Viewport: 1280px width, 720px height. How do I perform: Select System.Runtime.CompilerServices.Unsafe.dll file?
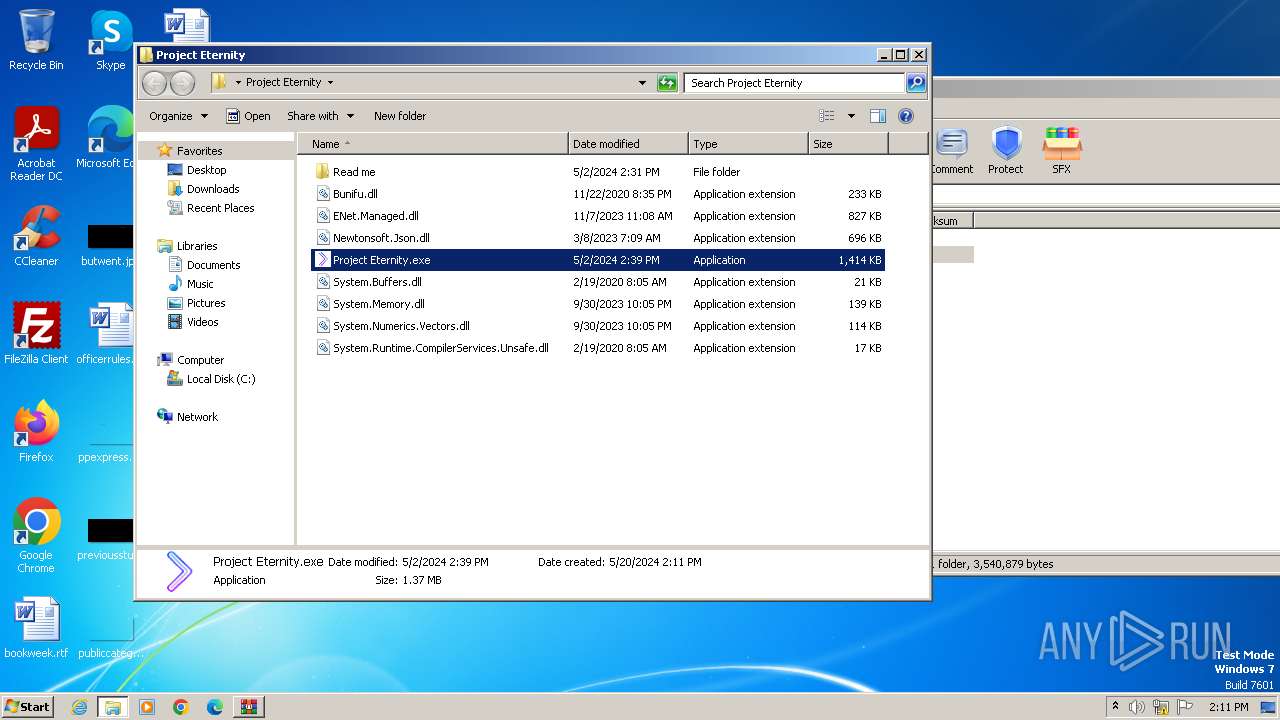point(598,348)
